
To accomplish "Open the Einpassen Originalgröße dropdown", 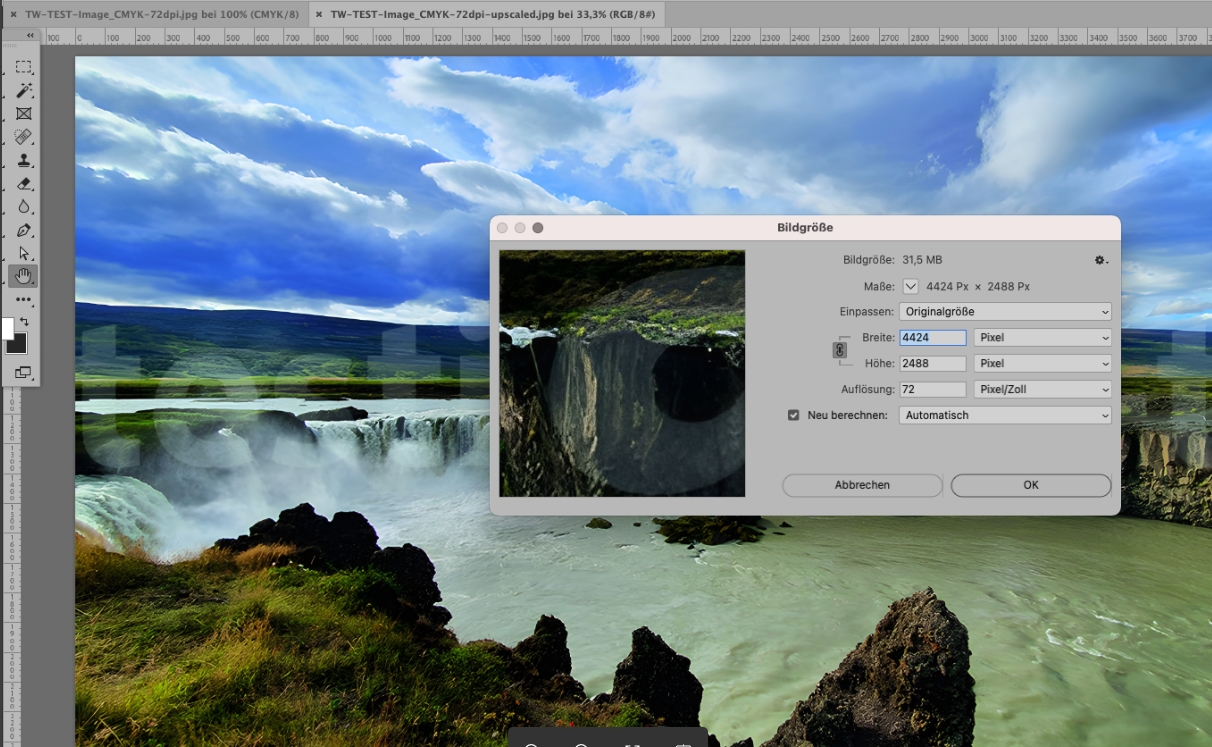I will tap(1005, 312).
